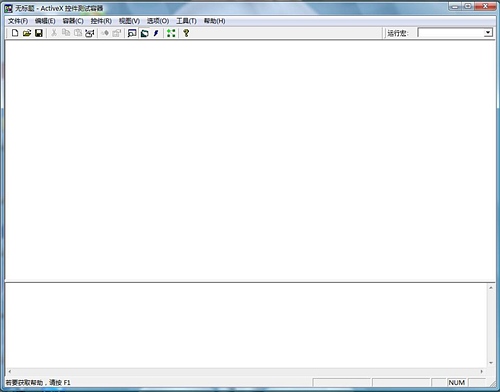This screenshot has width=500, height=392.
Task: Click the New document toolbar icon
Action: (x=15, y=33)
